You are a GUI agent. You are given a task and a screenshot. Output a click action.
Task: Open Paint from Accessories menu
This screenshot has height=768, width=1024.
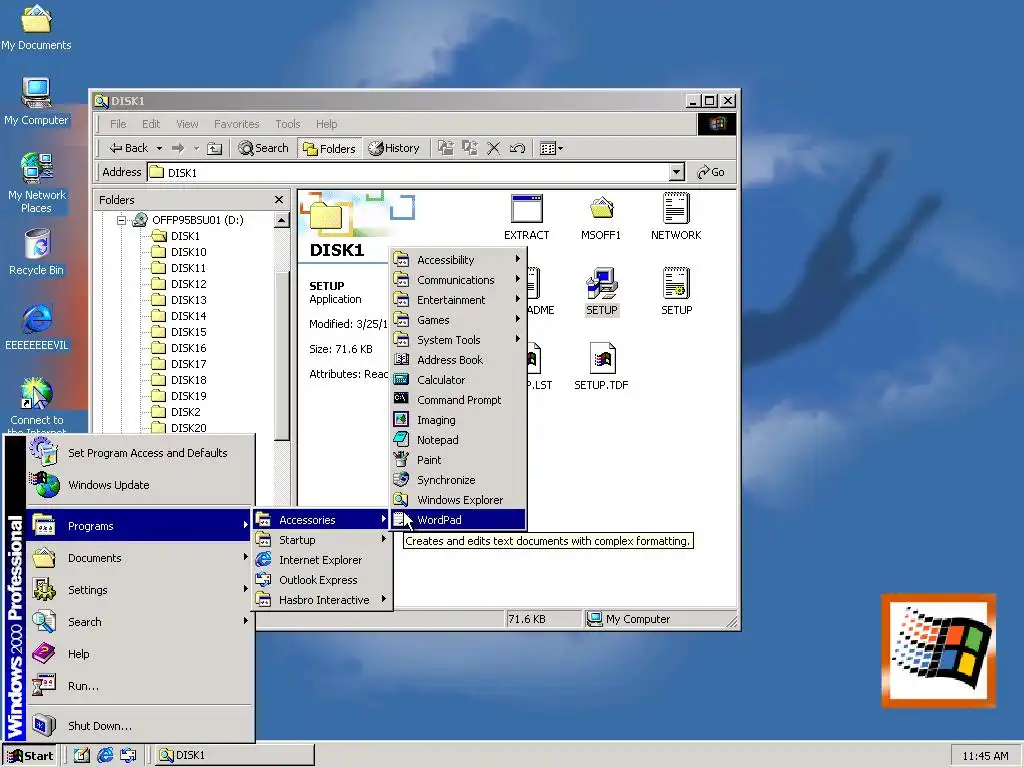(x=458, y=460)
